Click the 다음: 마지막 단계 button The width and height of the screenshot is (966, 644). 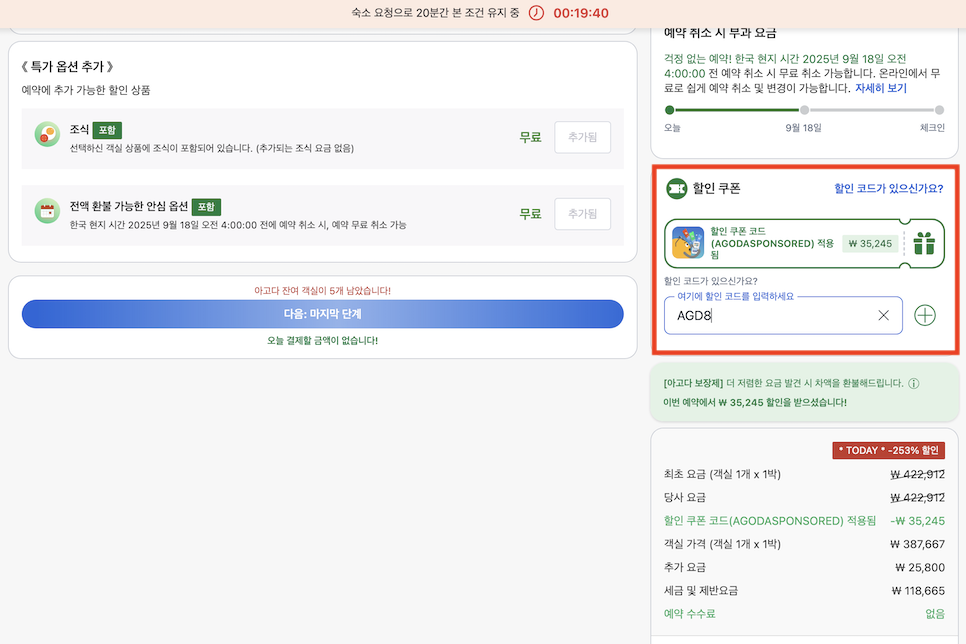coord(322,314)
